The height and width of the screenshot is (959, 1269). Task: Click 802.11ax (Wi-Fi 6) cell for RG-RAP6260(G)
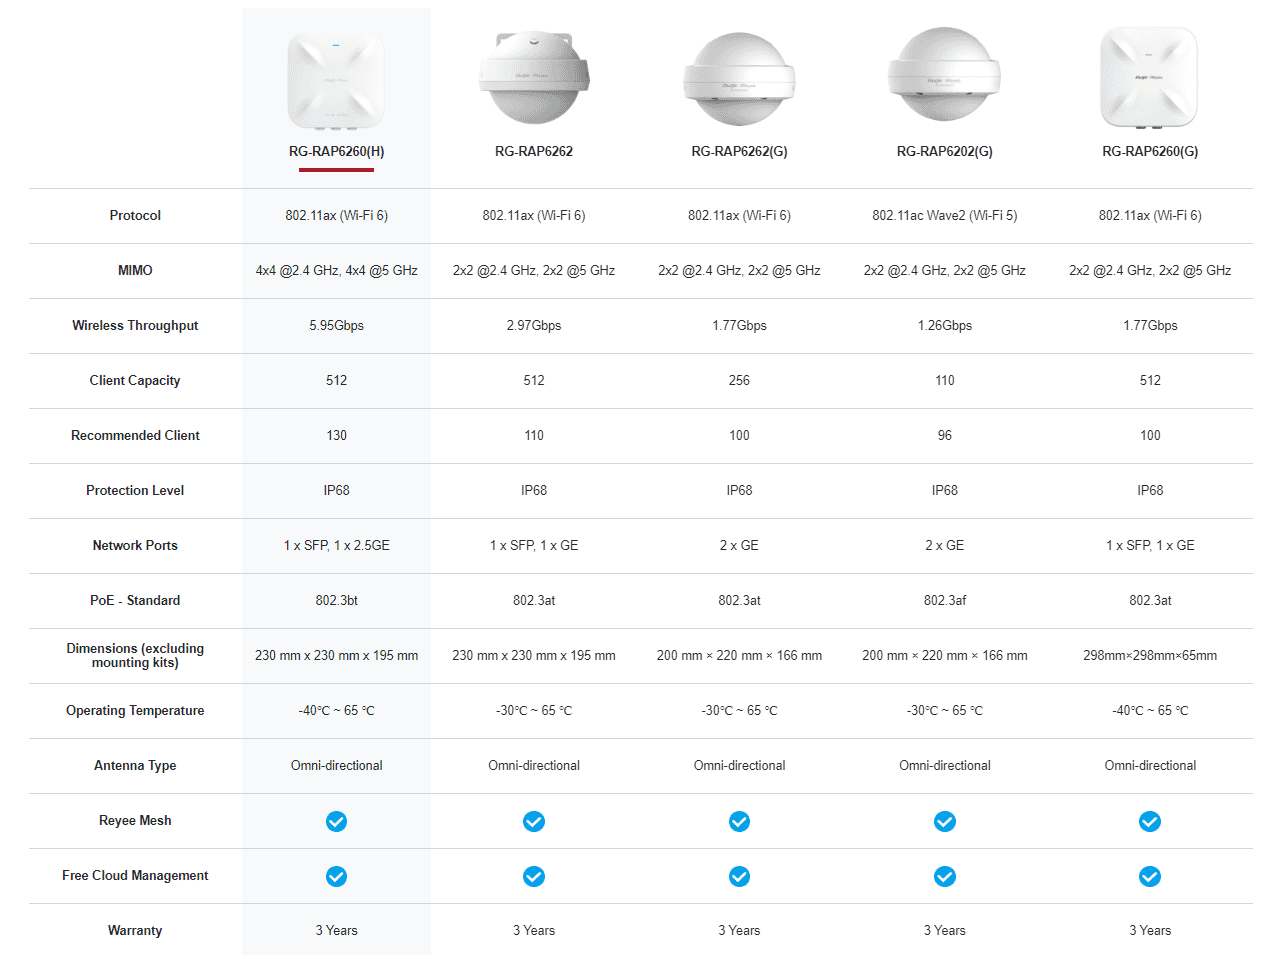tap(1150, 215)
